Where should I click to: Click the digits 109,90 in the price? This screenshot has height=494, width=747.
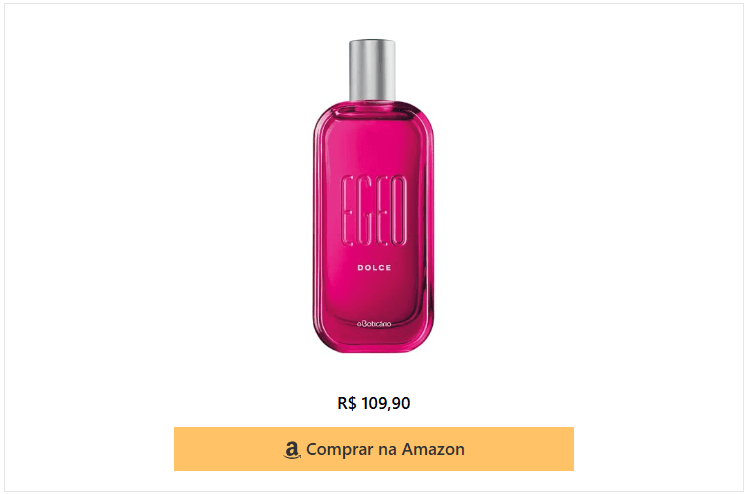click(385, 403)
